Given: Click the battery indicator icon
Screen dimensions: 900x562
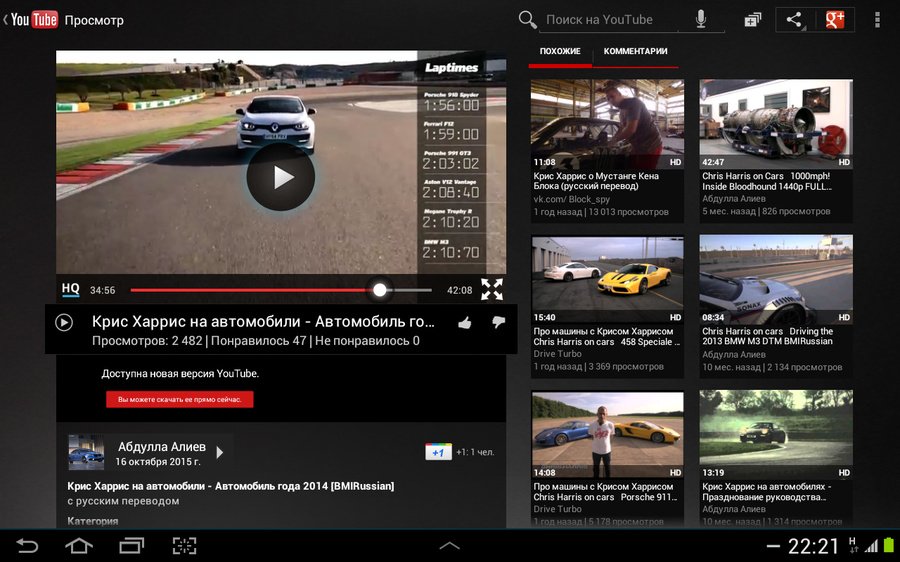Looking at the screenshot, I should coord(889,545).
